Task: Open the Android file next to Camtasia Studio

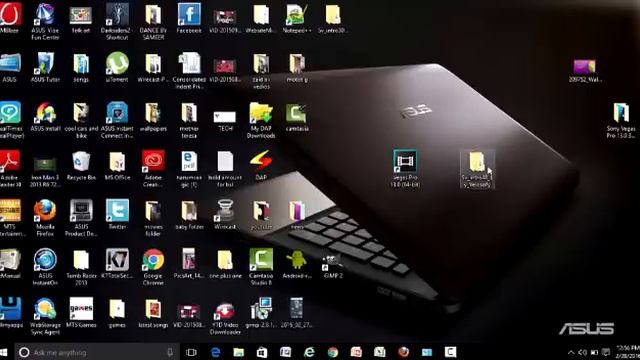Action: 297,264
